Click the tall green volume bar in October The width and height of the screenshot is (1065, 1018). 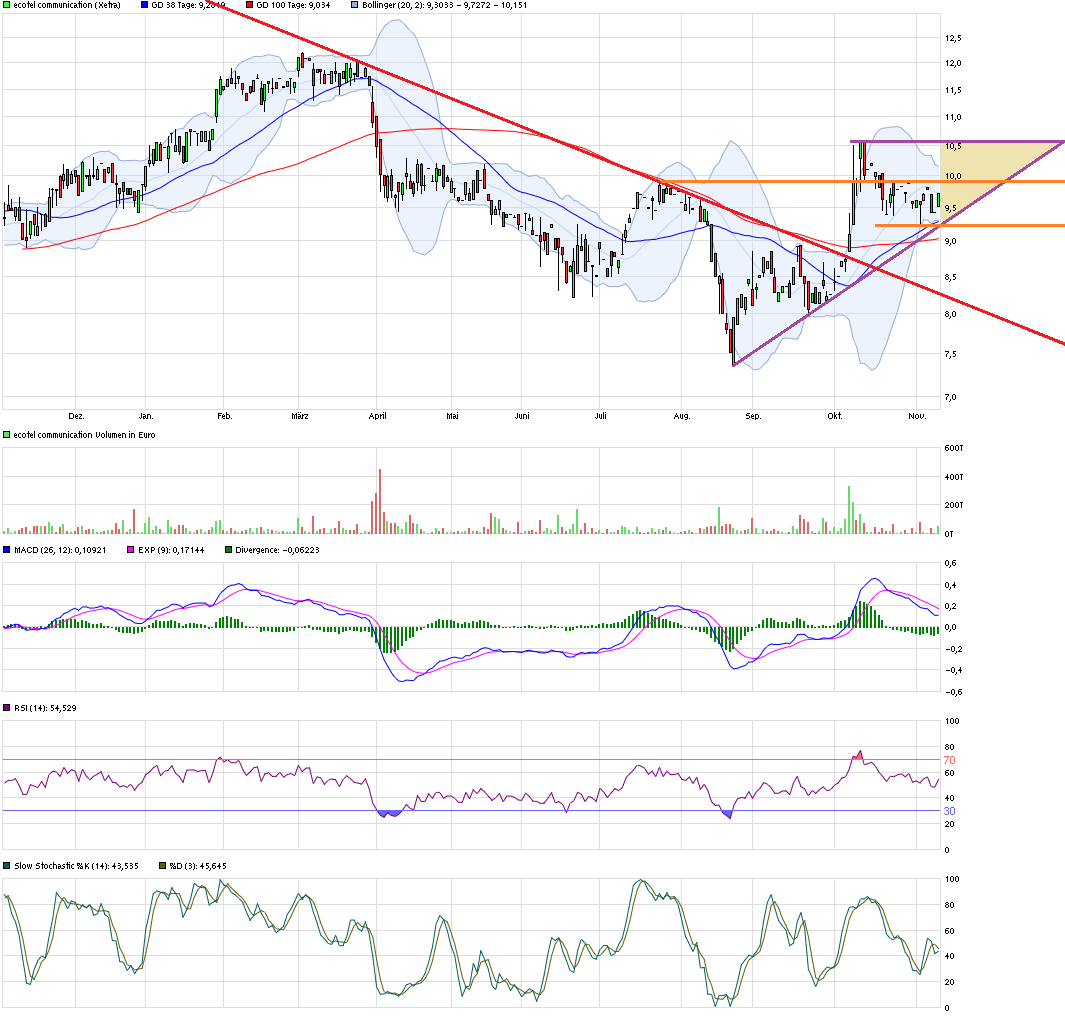tap(849, 510)
